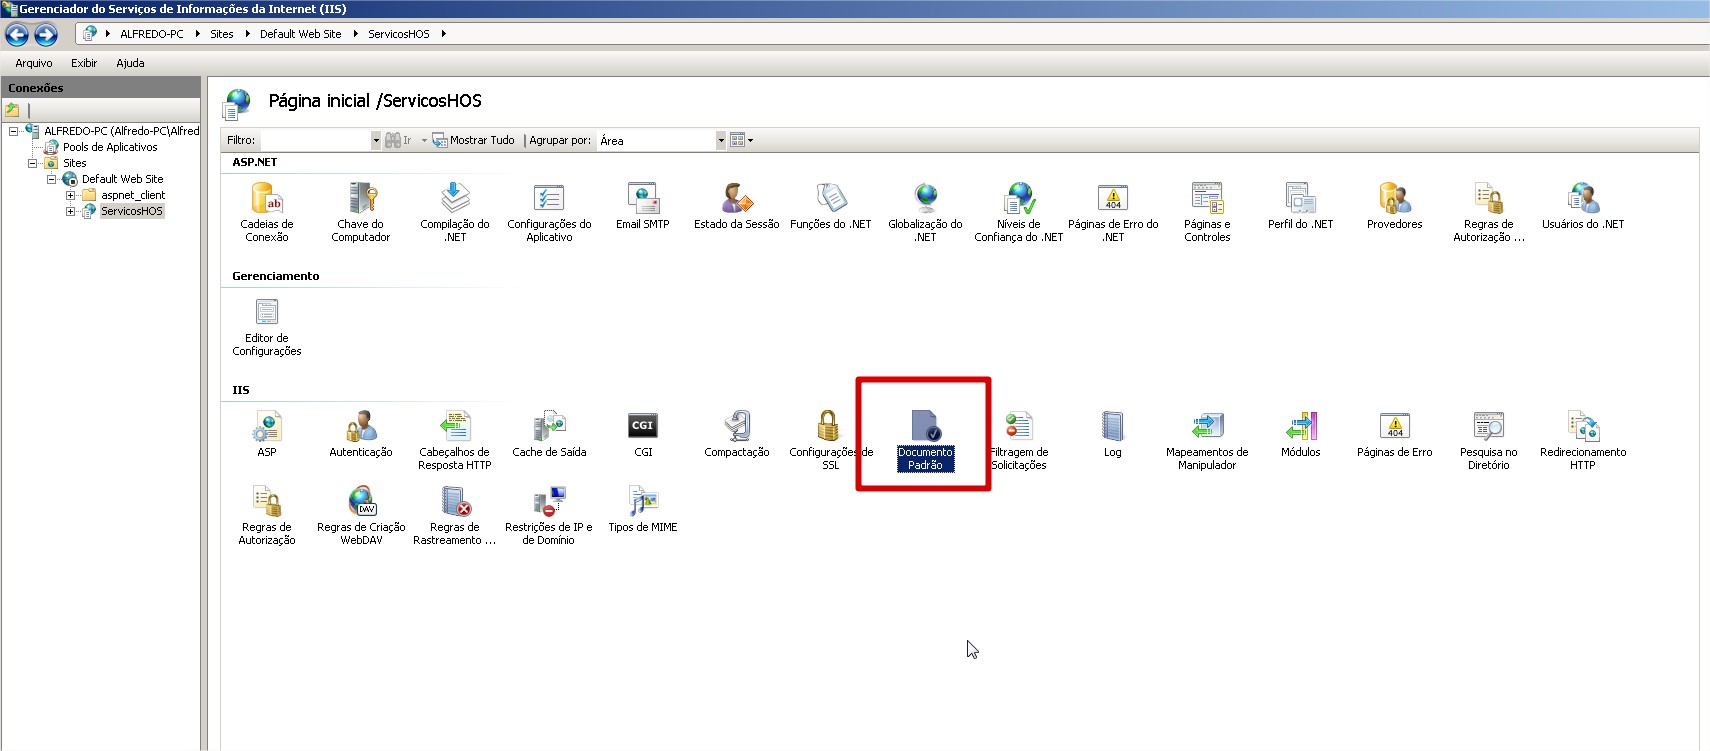Open the Tipos de MIME icon
This screenshot has width=1710, height=751.
(642, 503)
